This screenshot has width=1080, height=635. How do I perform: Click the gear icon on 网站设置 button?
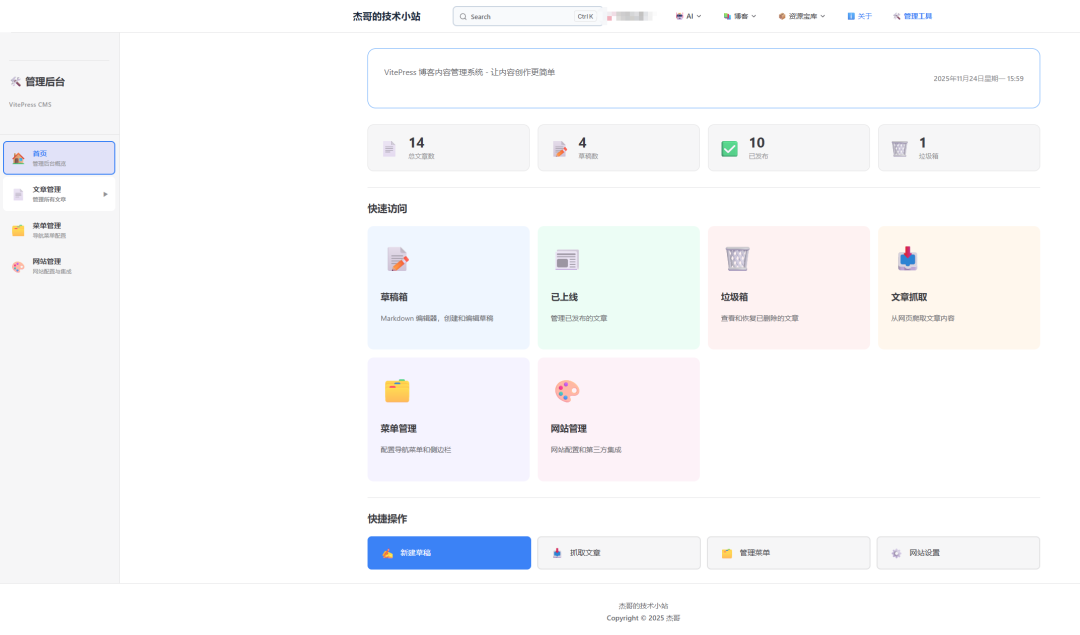tap(894, 552)
